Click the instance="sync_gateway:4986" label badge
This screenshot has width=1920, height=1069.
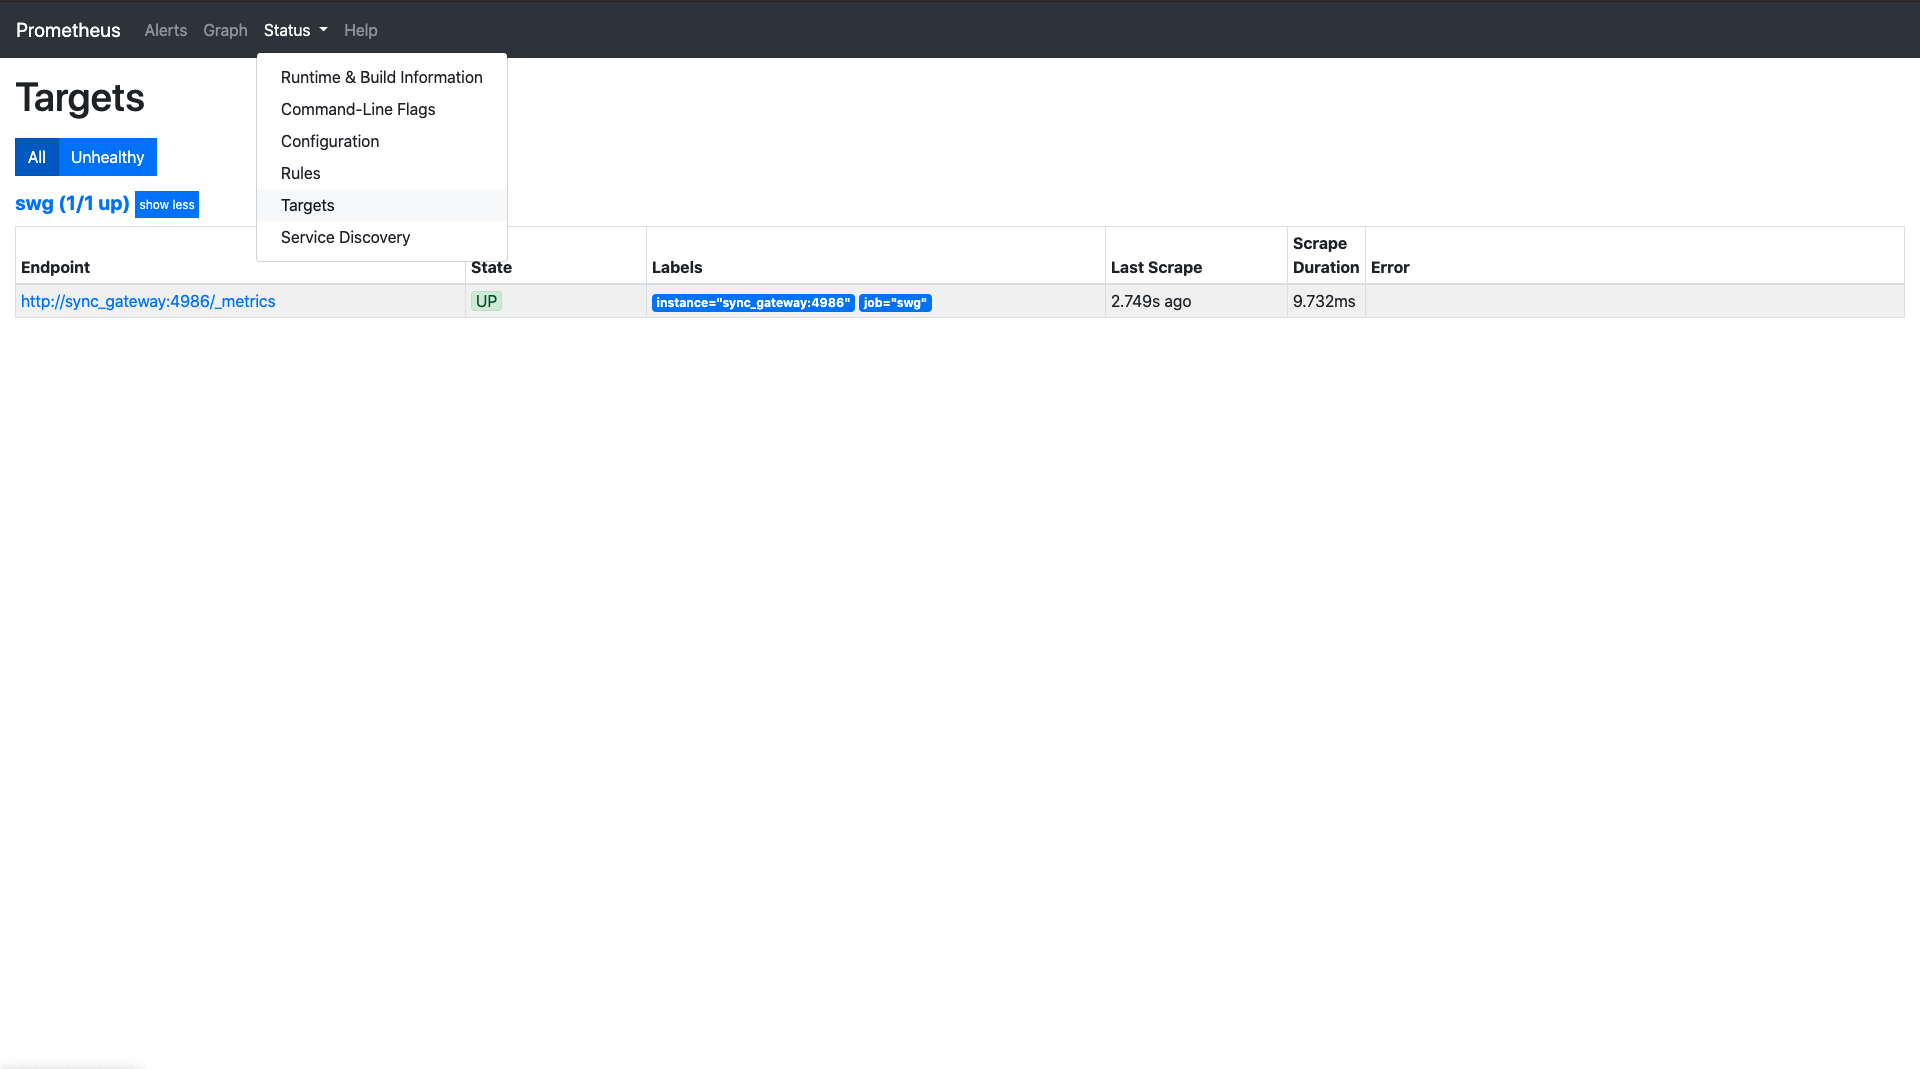[752, 302]
